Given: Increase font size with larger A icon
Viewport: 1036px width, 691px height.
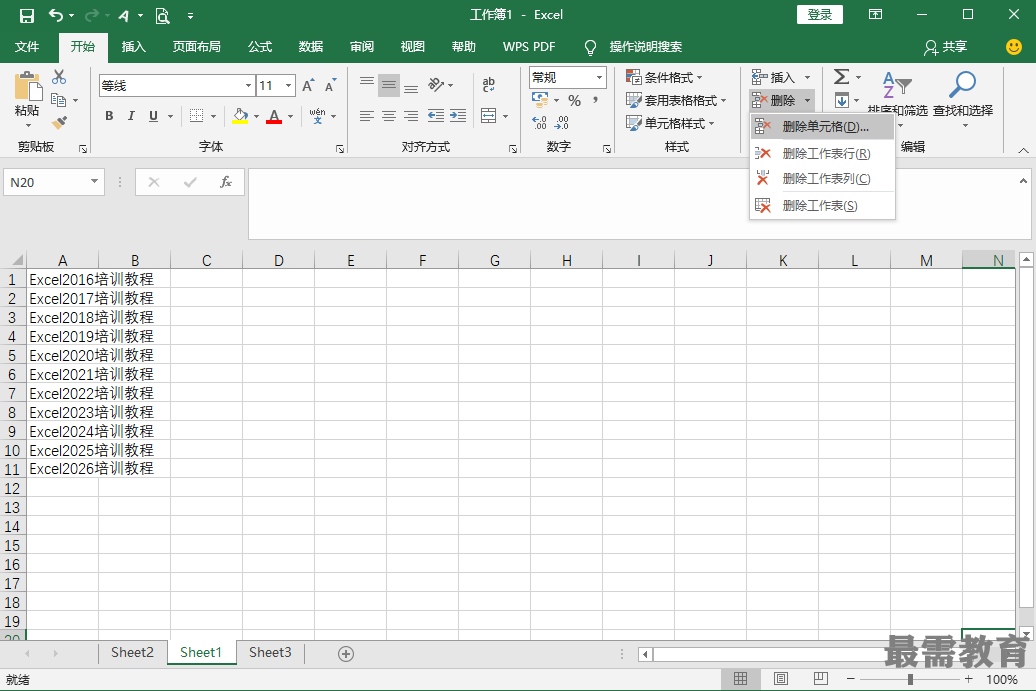Looking at the screenshot, I should 308,85.
